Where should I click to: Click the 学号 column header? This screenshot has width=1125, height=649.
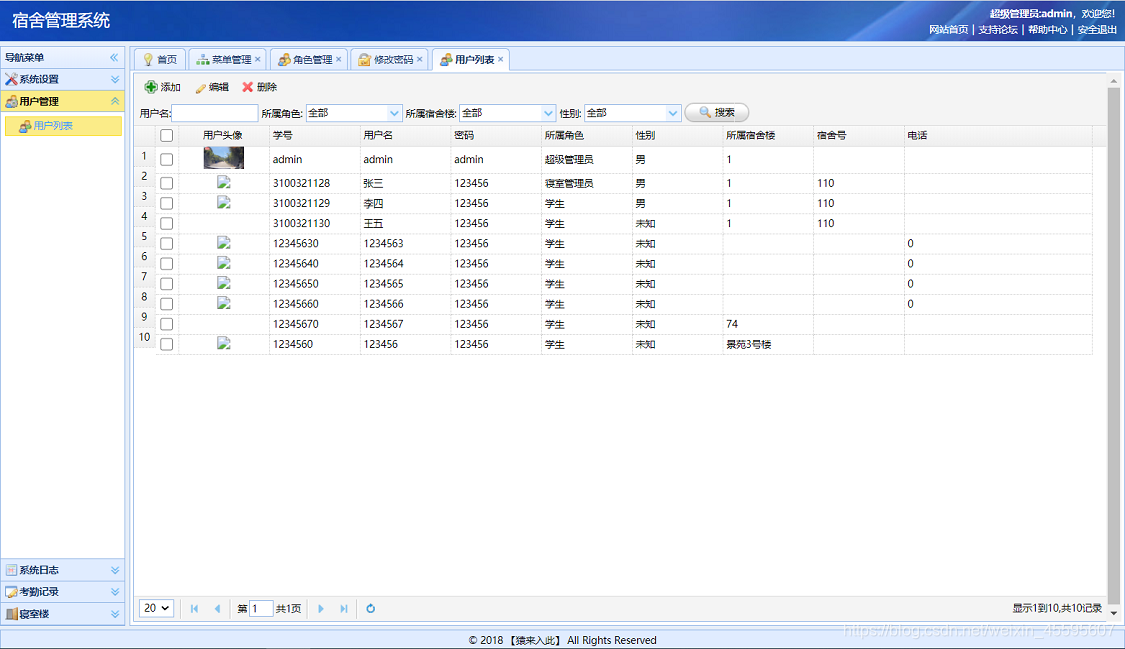coord(314,135)
